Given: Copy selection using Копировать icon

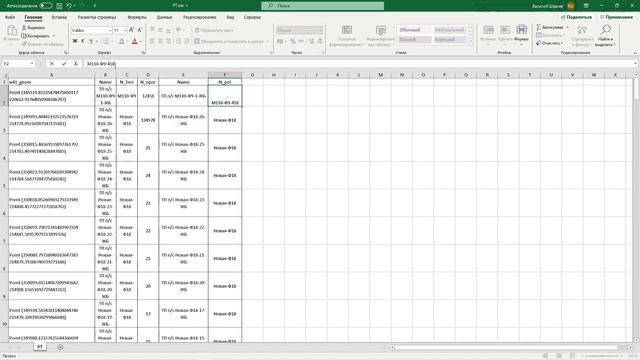Looking at the screenshot, I should point(24,36).
